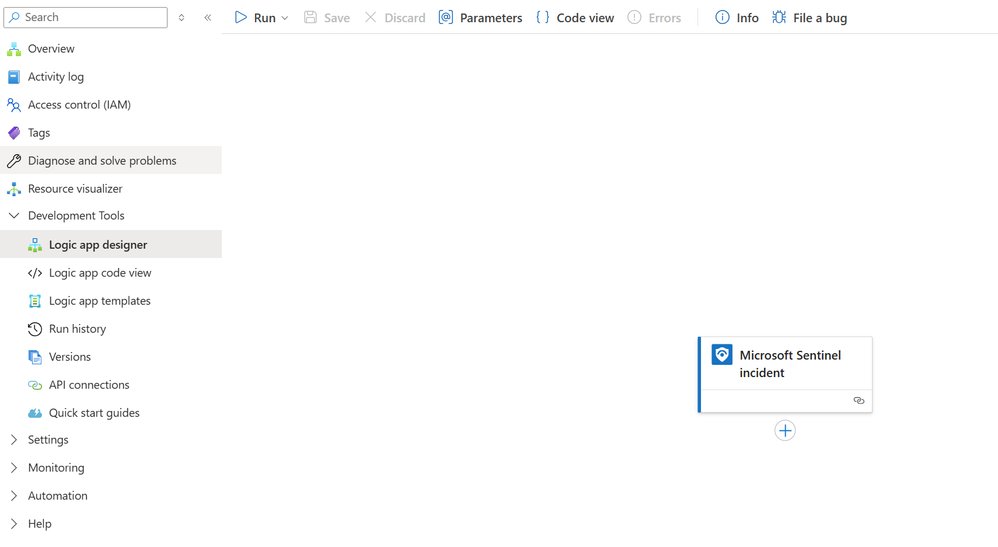Open the Overview page
The width and height of the screenshot is (998, 547).
point(111,48)
